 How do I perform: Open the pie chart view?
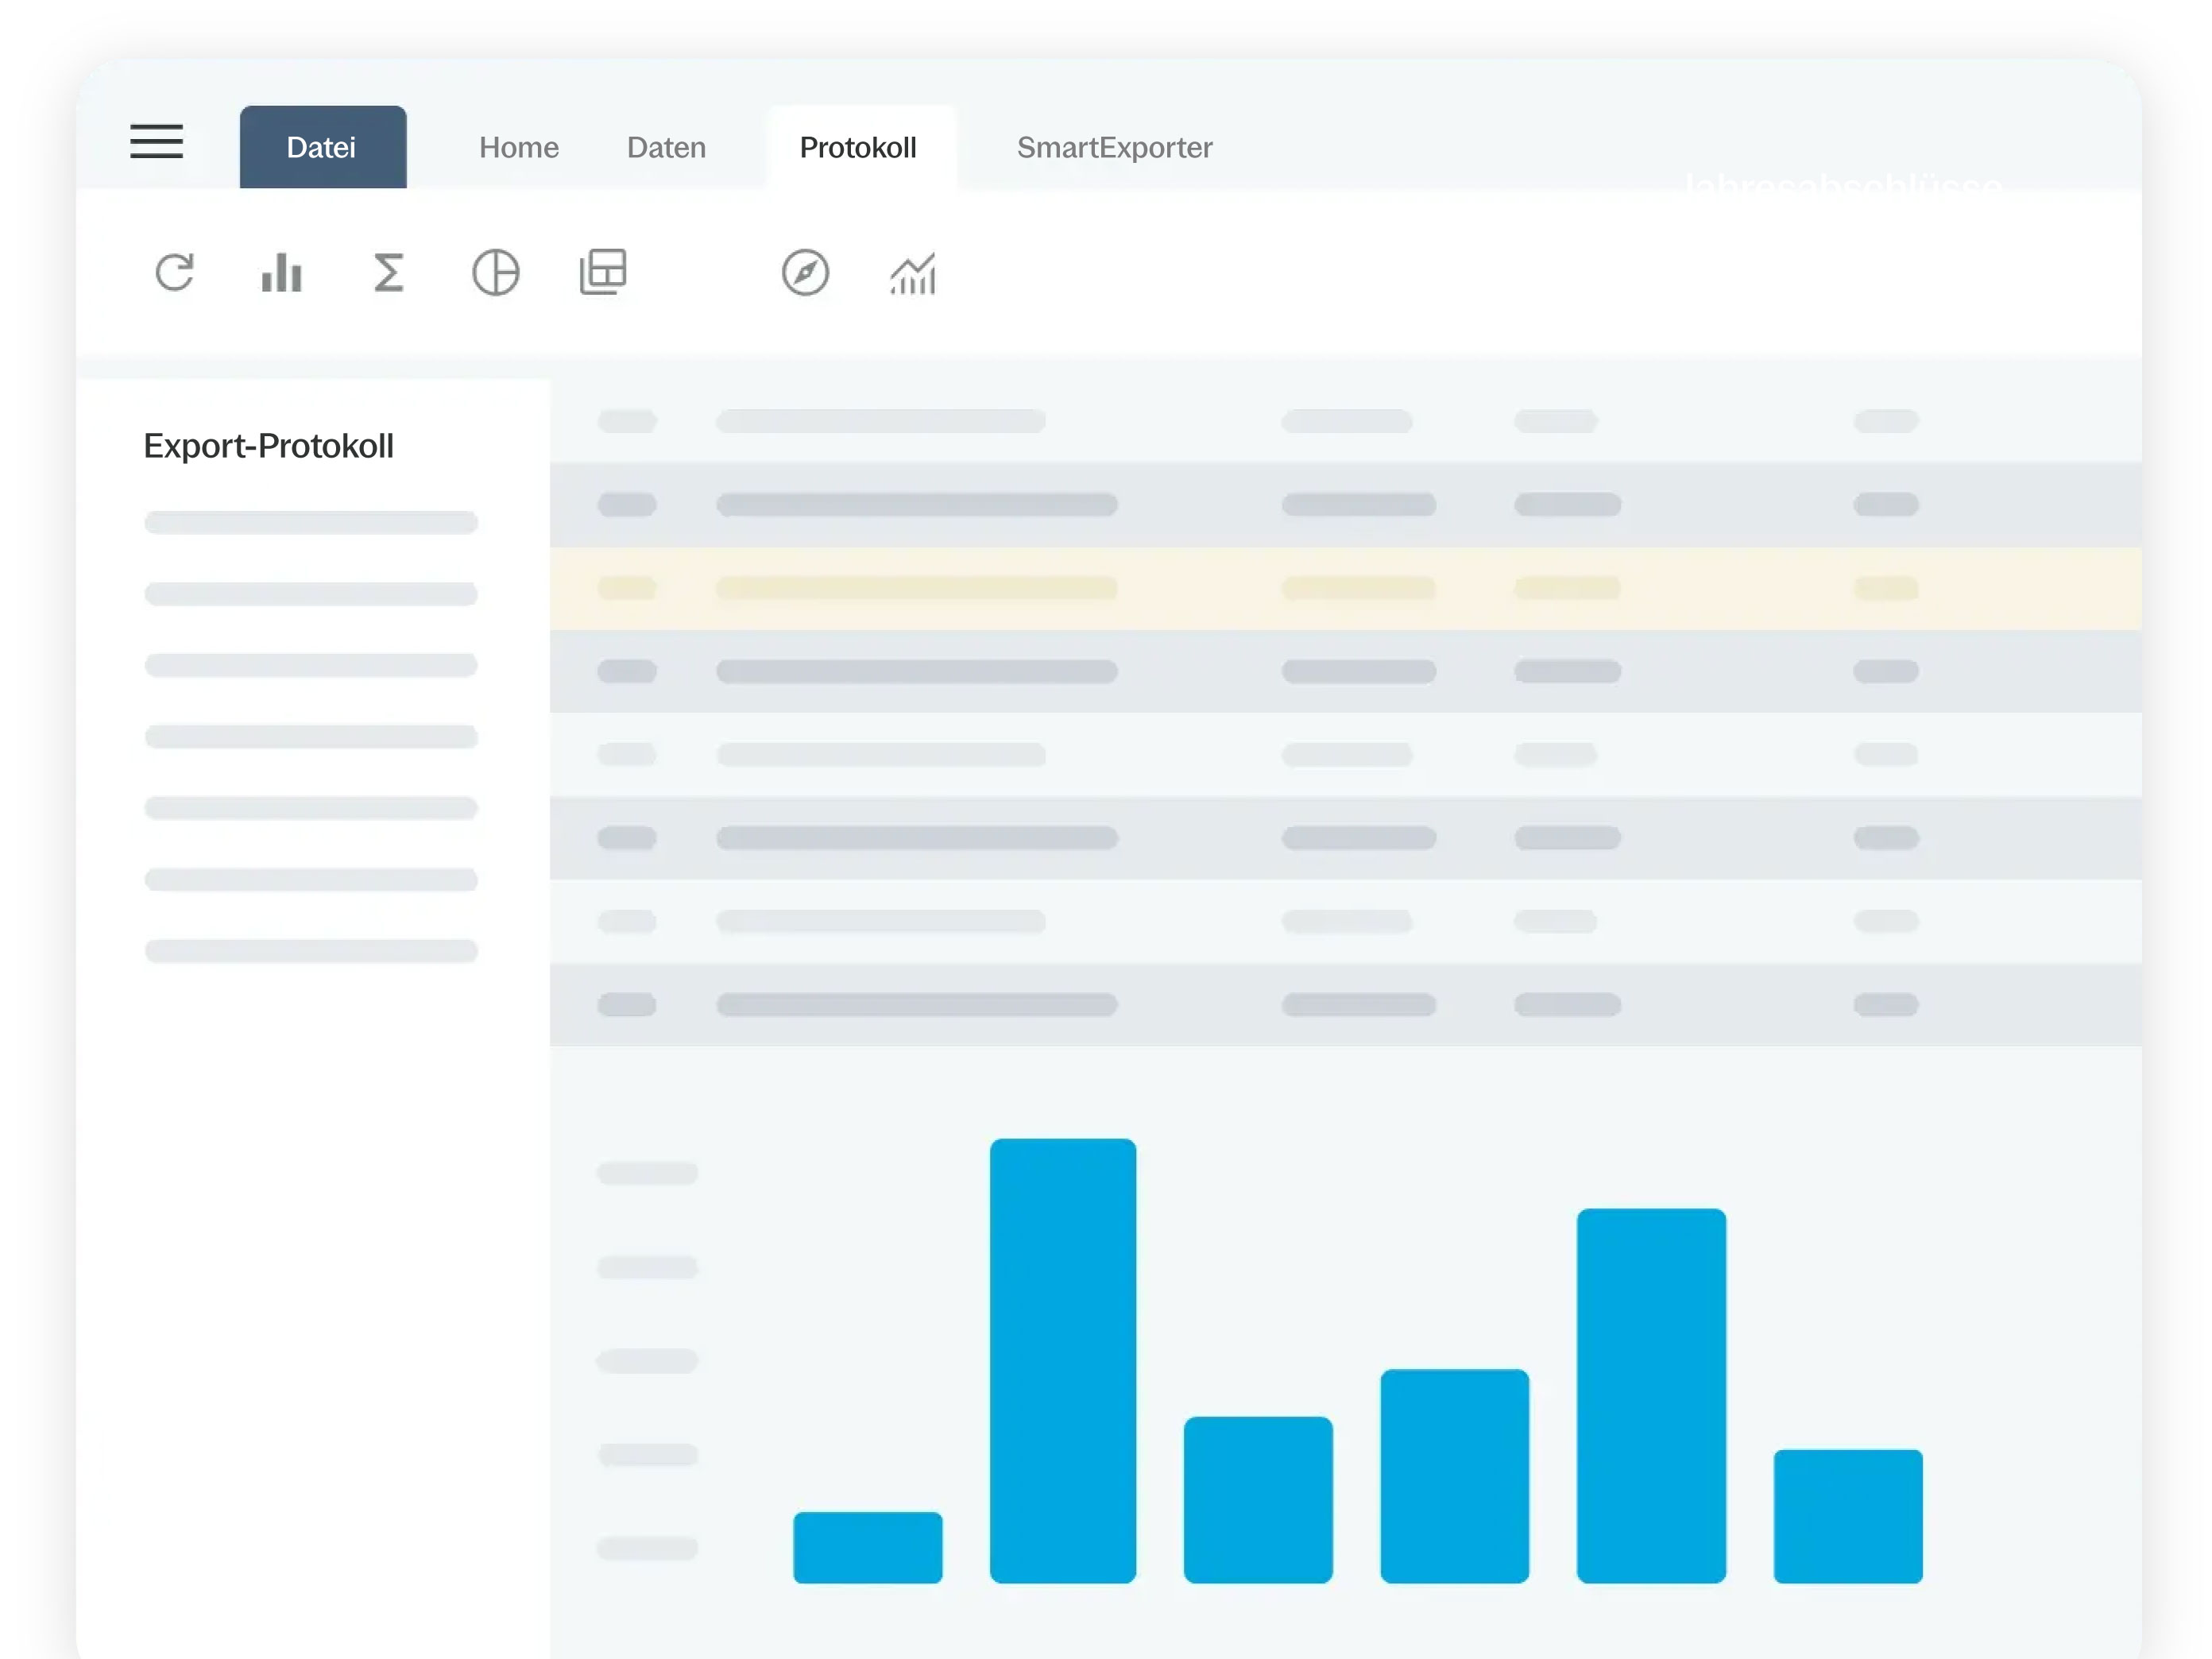pos(497,272)
